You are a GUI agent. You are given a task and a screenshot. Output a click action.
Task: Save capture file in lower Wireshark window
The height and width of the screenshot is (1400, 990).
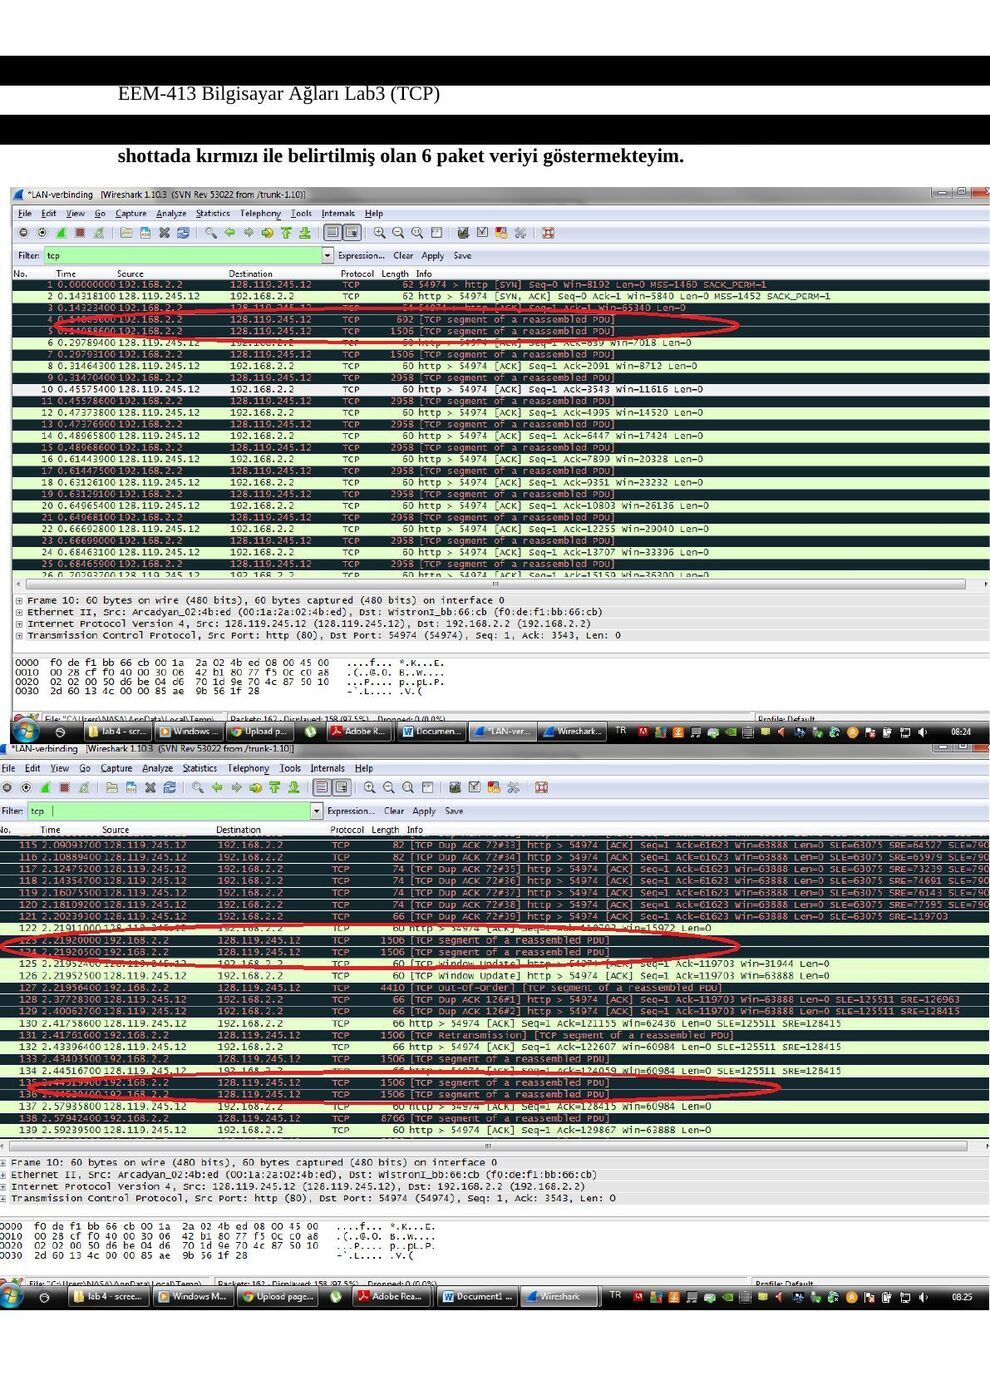coord(131,788)
